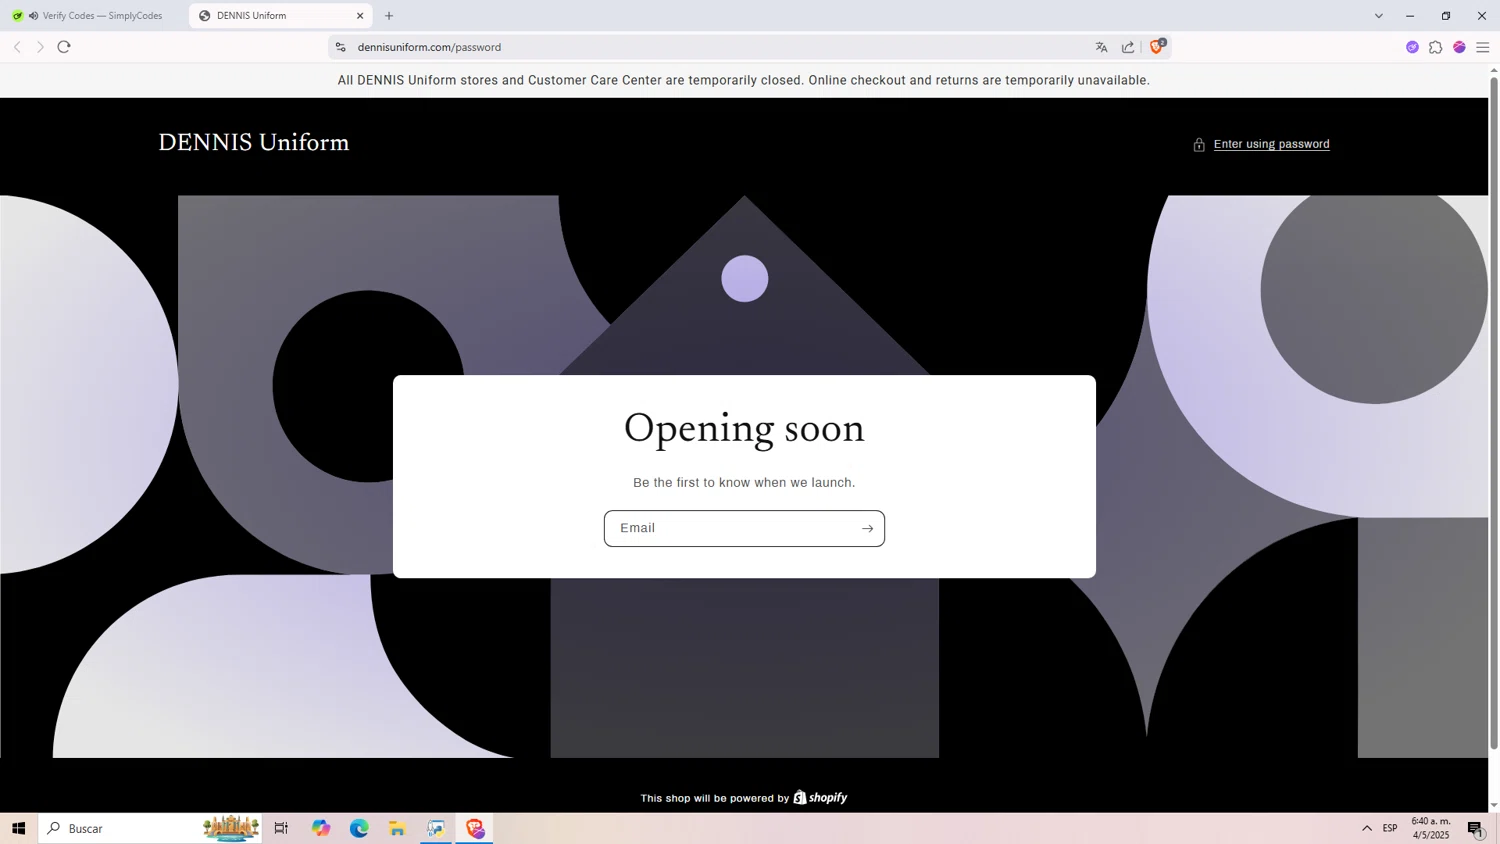Screen dimensions: 1500x844
Task: Submit email with the arrow button
Action: (867, 529)
